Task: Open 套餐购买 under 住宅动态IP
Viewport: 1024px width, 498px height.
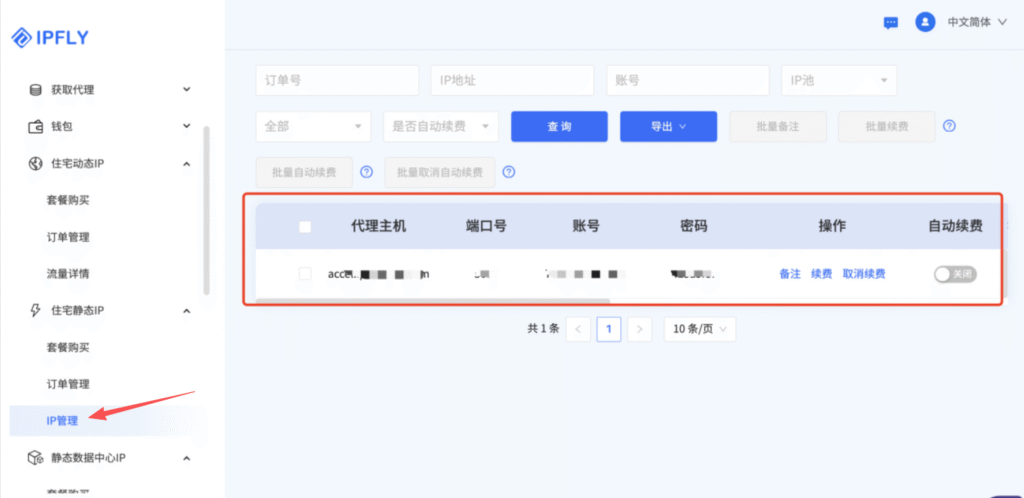Action: point(68,200)
